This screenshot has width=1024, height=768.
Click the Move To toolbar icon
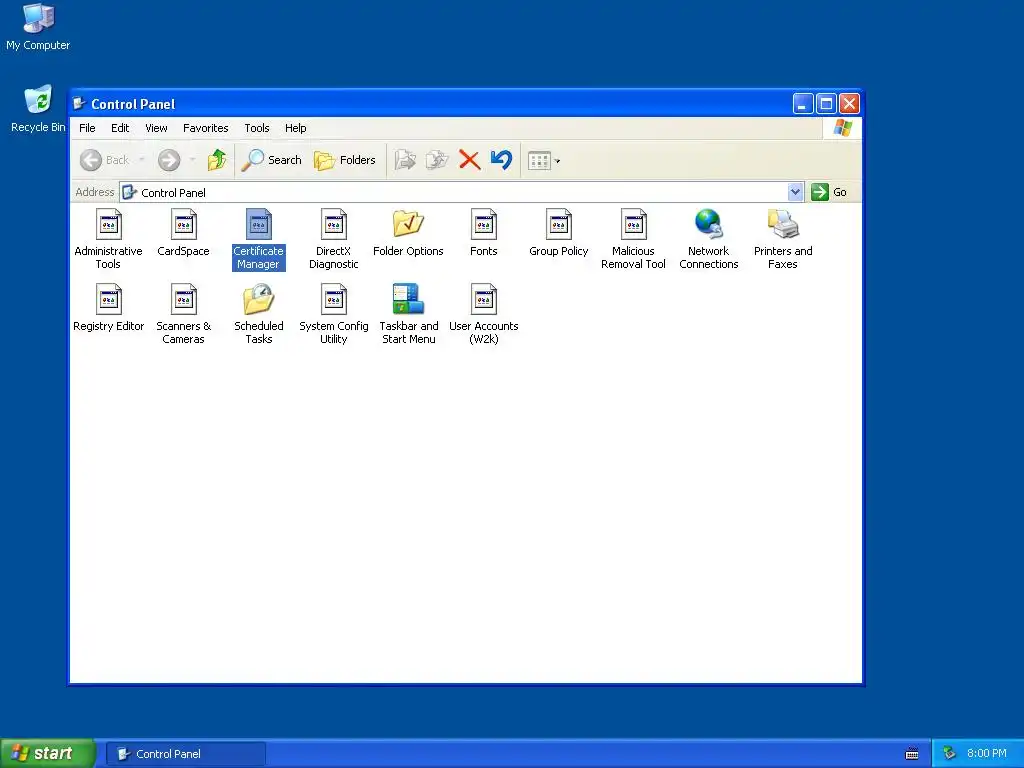(405, 160)
